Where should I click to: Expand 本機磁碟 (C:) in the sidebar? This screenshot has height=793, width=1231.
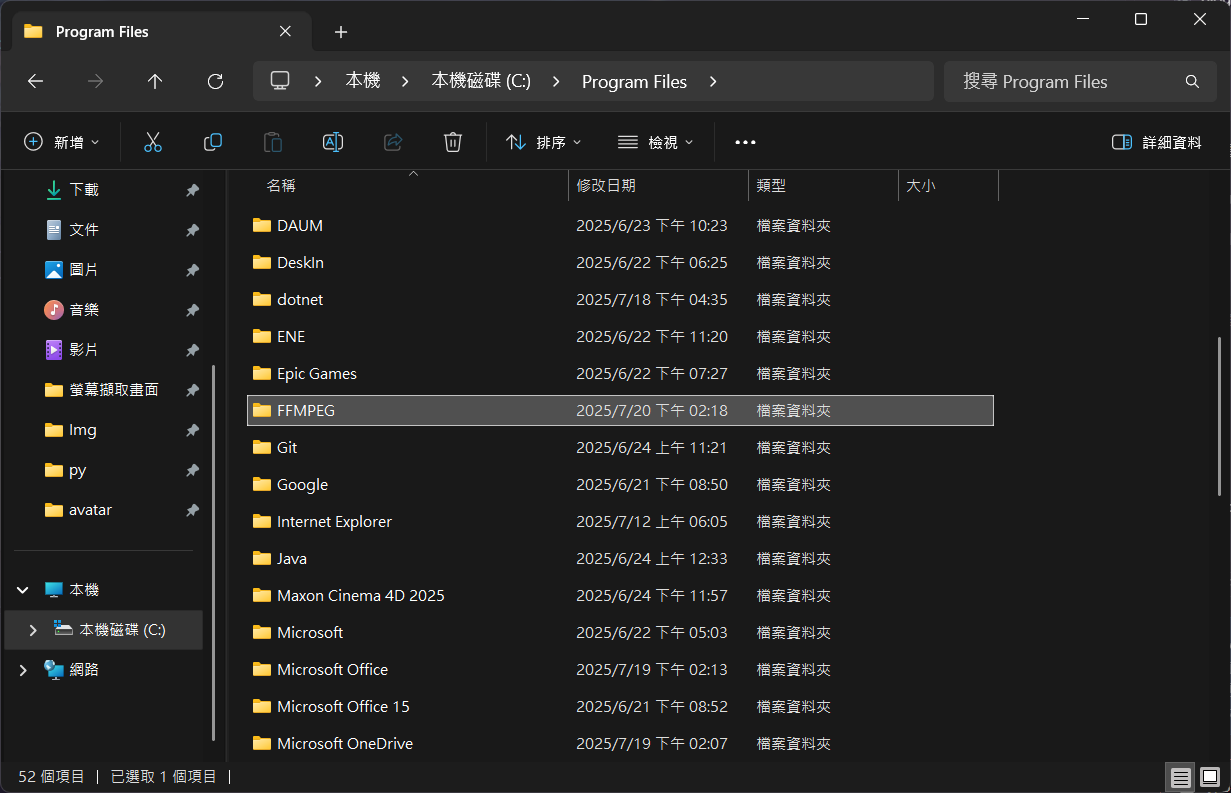pos(32,630)
